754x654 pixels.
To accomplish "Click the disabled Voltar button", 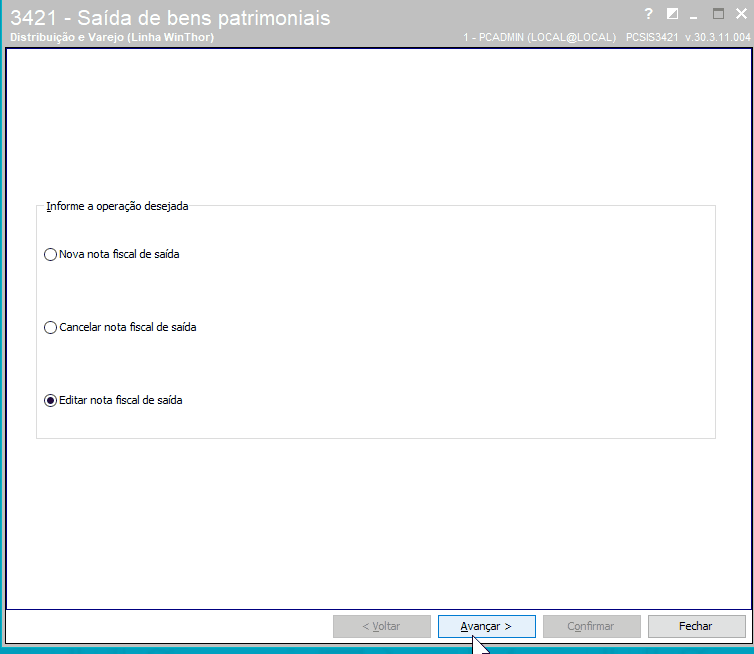I will [x=382, y=626].
